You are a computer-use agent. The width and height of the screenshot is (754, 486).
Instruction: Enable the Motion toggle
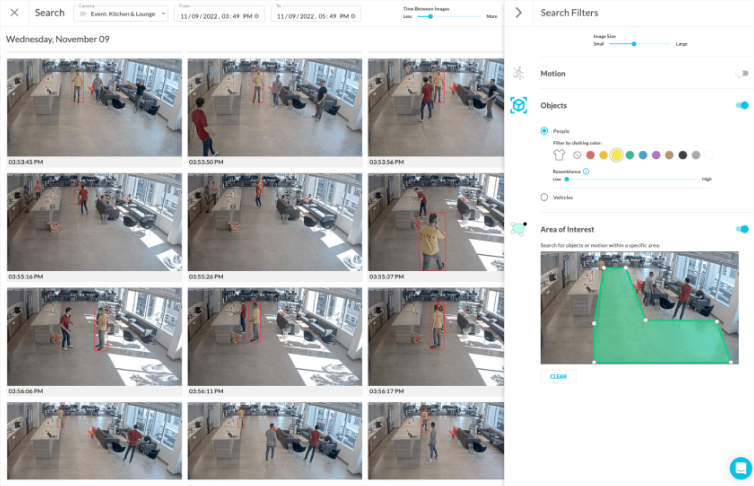741,73
